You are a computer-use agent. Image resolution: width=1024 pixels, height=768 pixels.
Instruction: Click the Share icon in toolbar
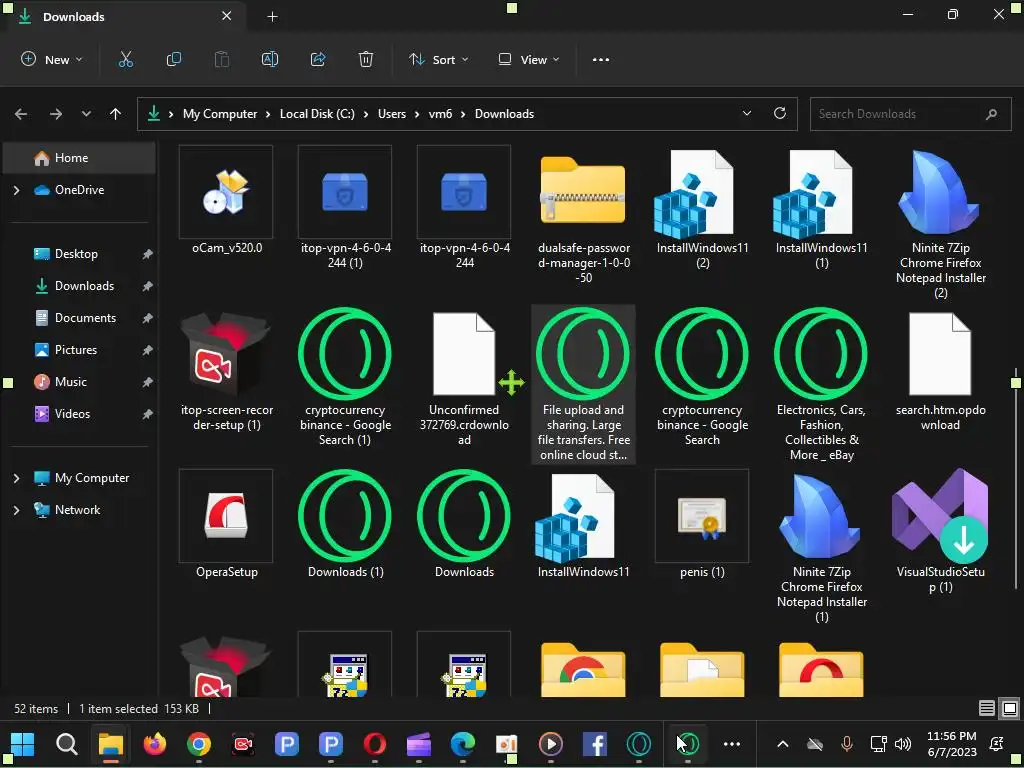tap(318, 59)
